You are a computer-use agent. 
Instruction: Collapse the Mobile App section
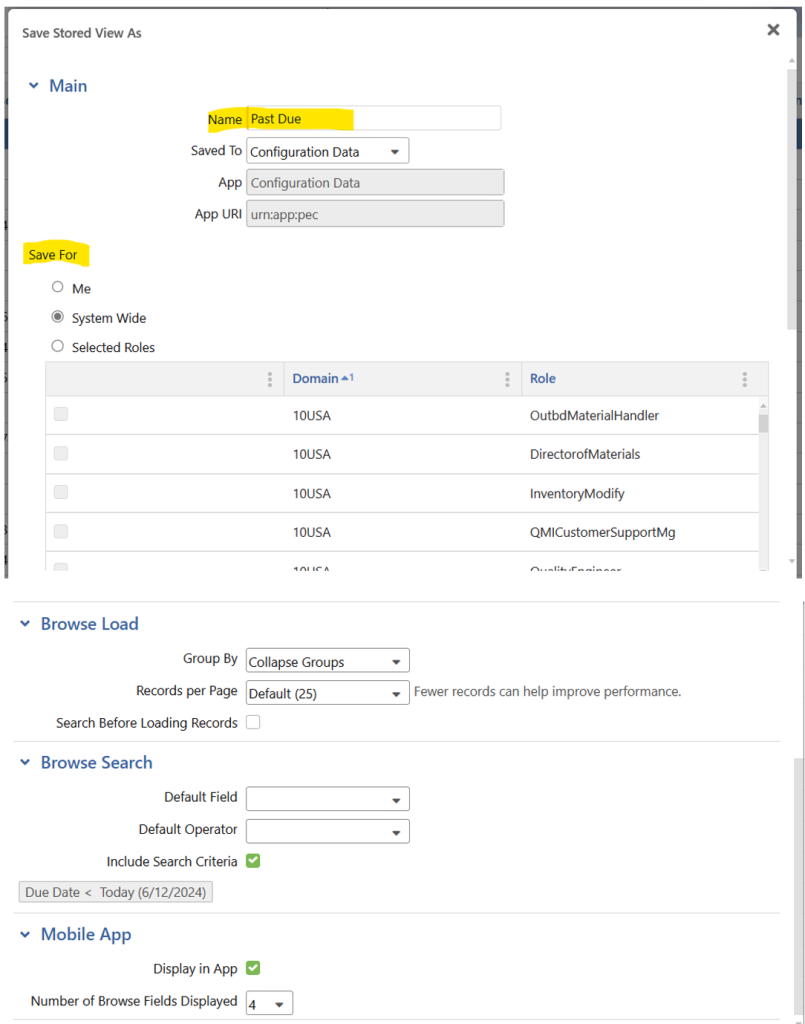(x=25, y=935)
